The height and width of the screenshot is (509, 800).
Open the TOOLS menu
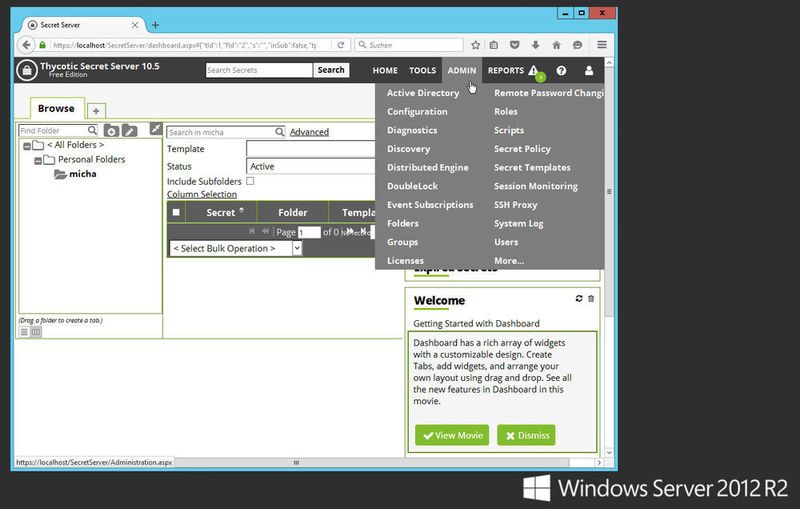tap(422, 70)
